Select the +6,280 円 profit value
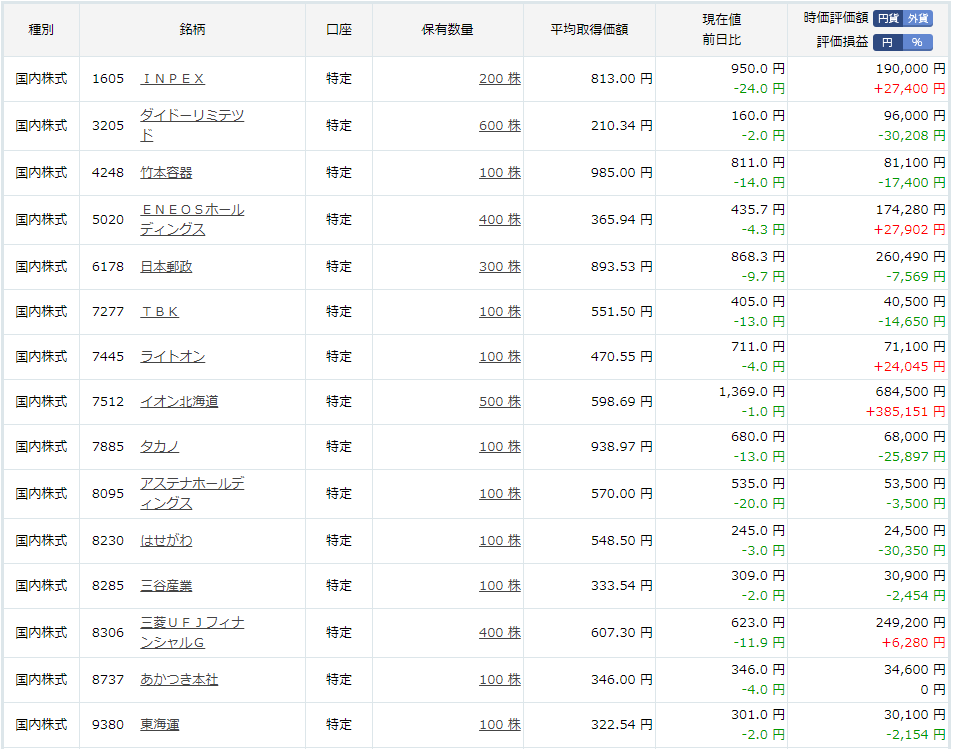The height and width of the screenshot is (749, 953). point(913,642)
